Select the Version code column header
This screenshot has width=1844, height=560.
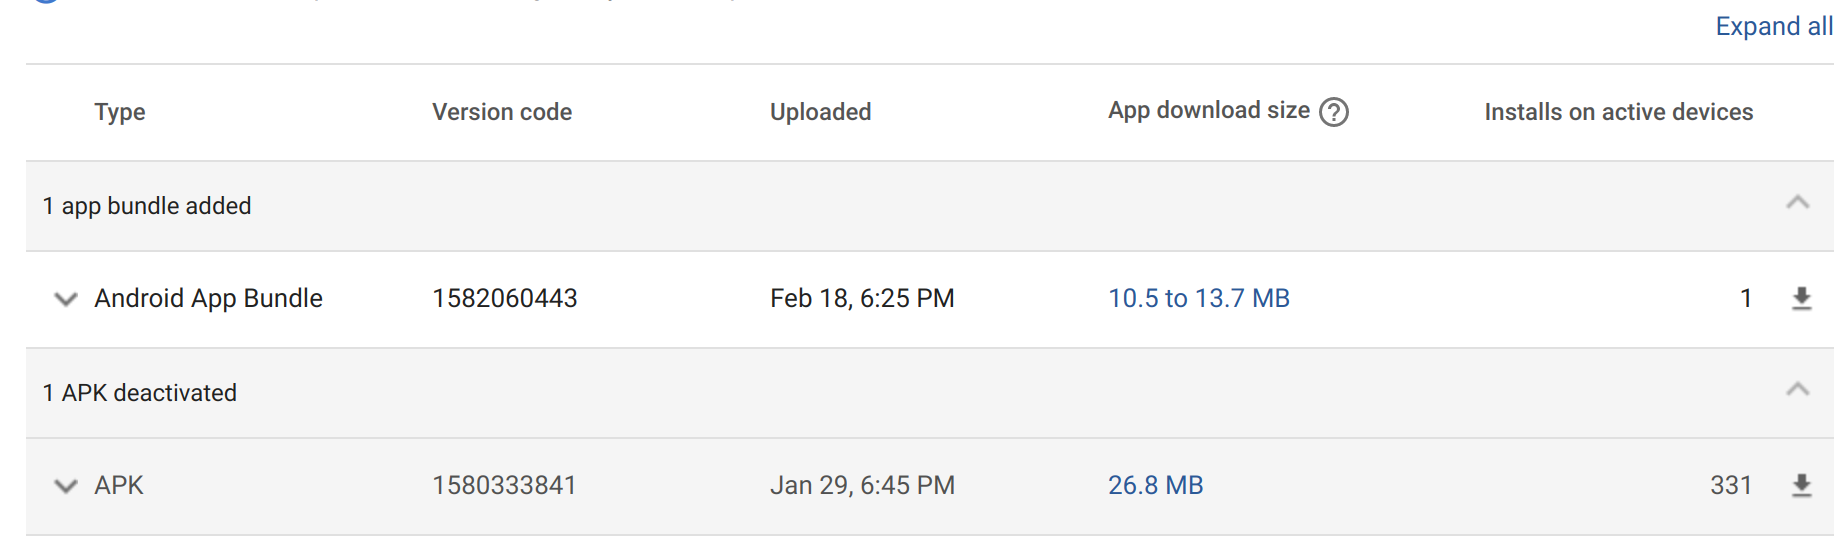pos(502,112)
